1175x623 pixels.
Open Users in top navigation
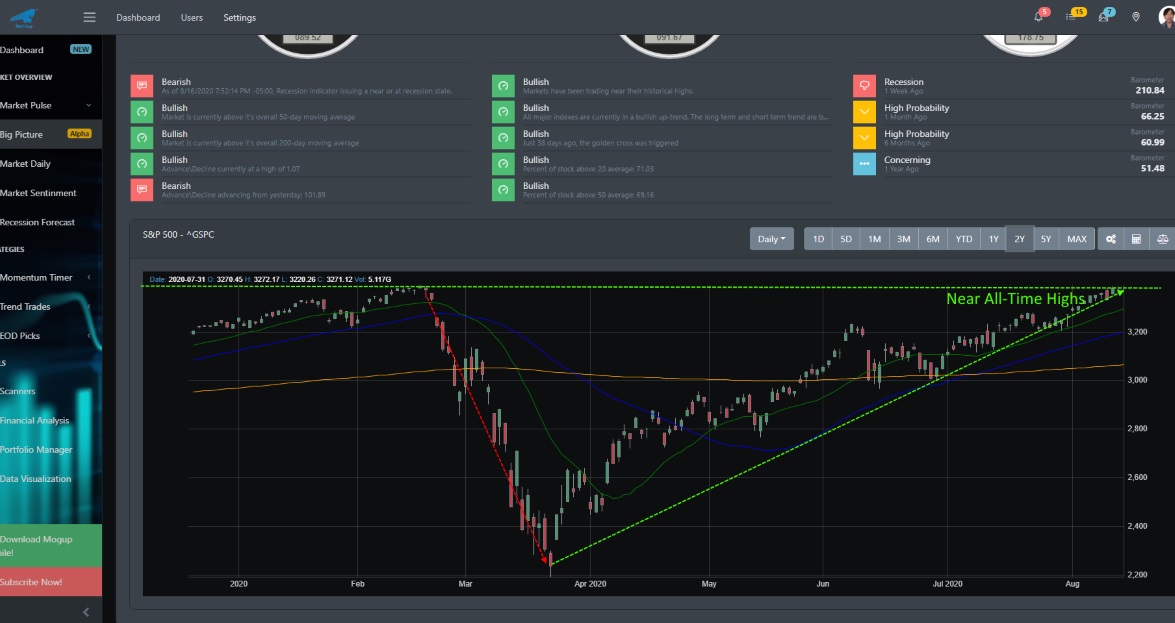(192, 17)
